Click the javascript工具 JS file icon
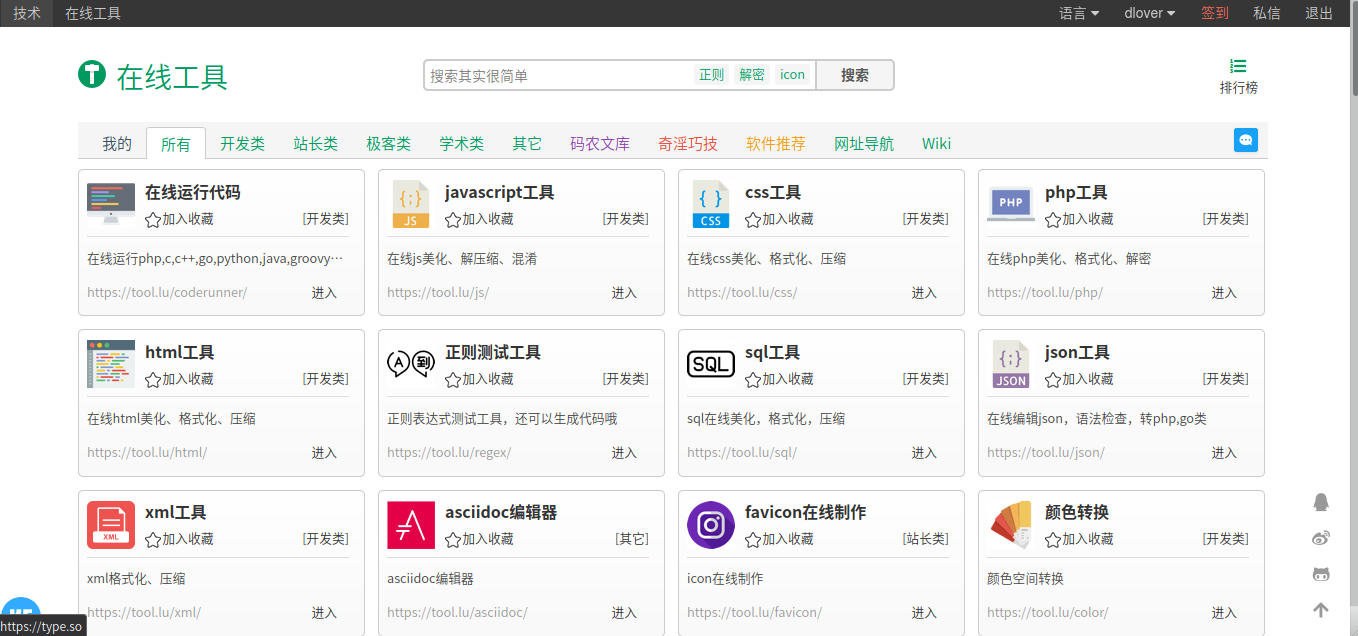Viewport: 1358px width, 636px height. 411,204
